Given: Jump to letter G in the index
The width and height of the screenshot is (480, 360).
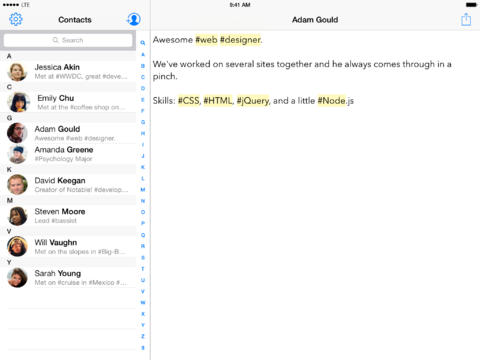Looking at the screenshot, I should click(x=143, y=122).
